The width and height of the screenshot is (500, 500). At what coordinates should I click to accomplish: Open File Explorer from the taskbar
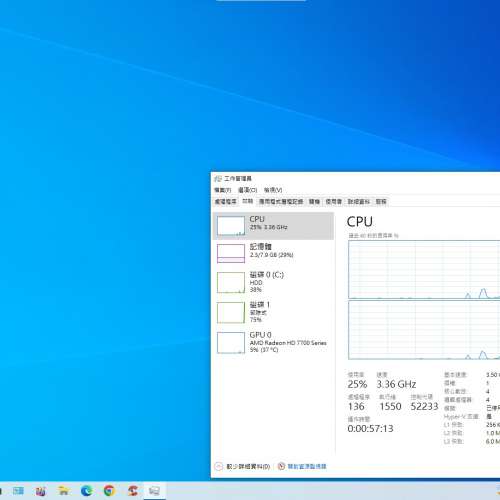tap(63, 491)
